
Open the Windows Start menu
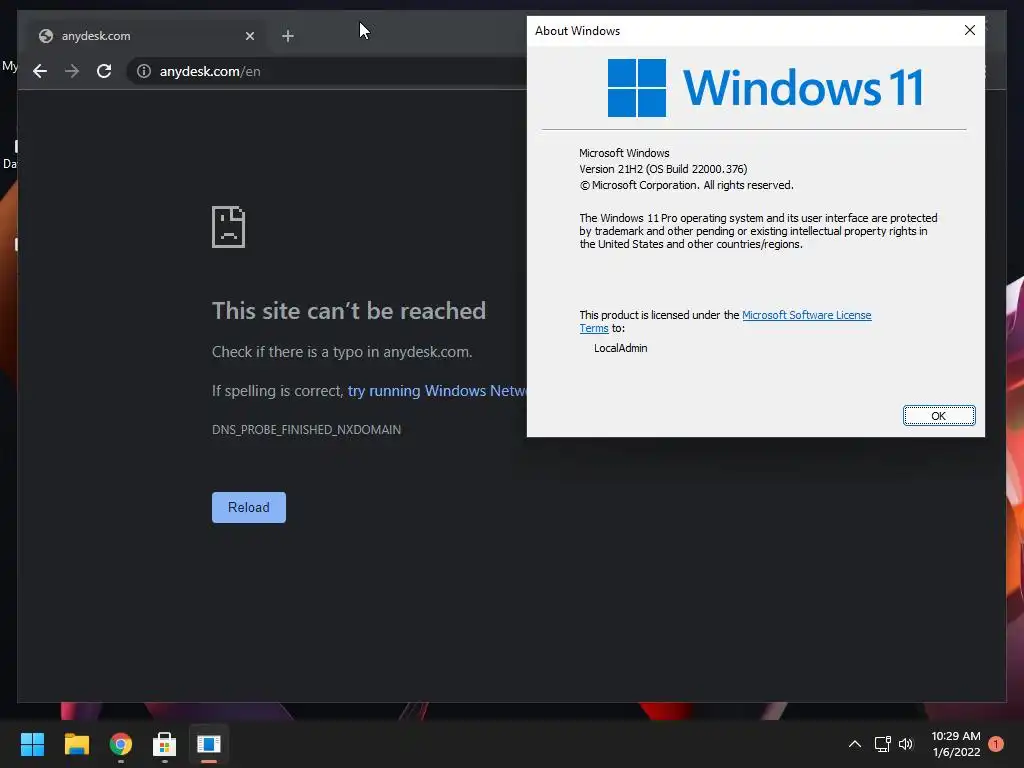(x=32, y=744)
